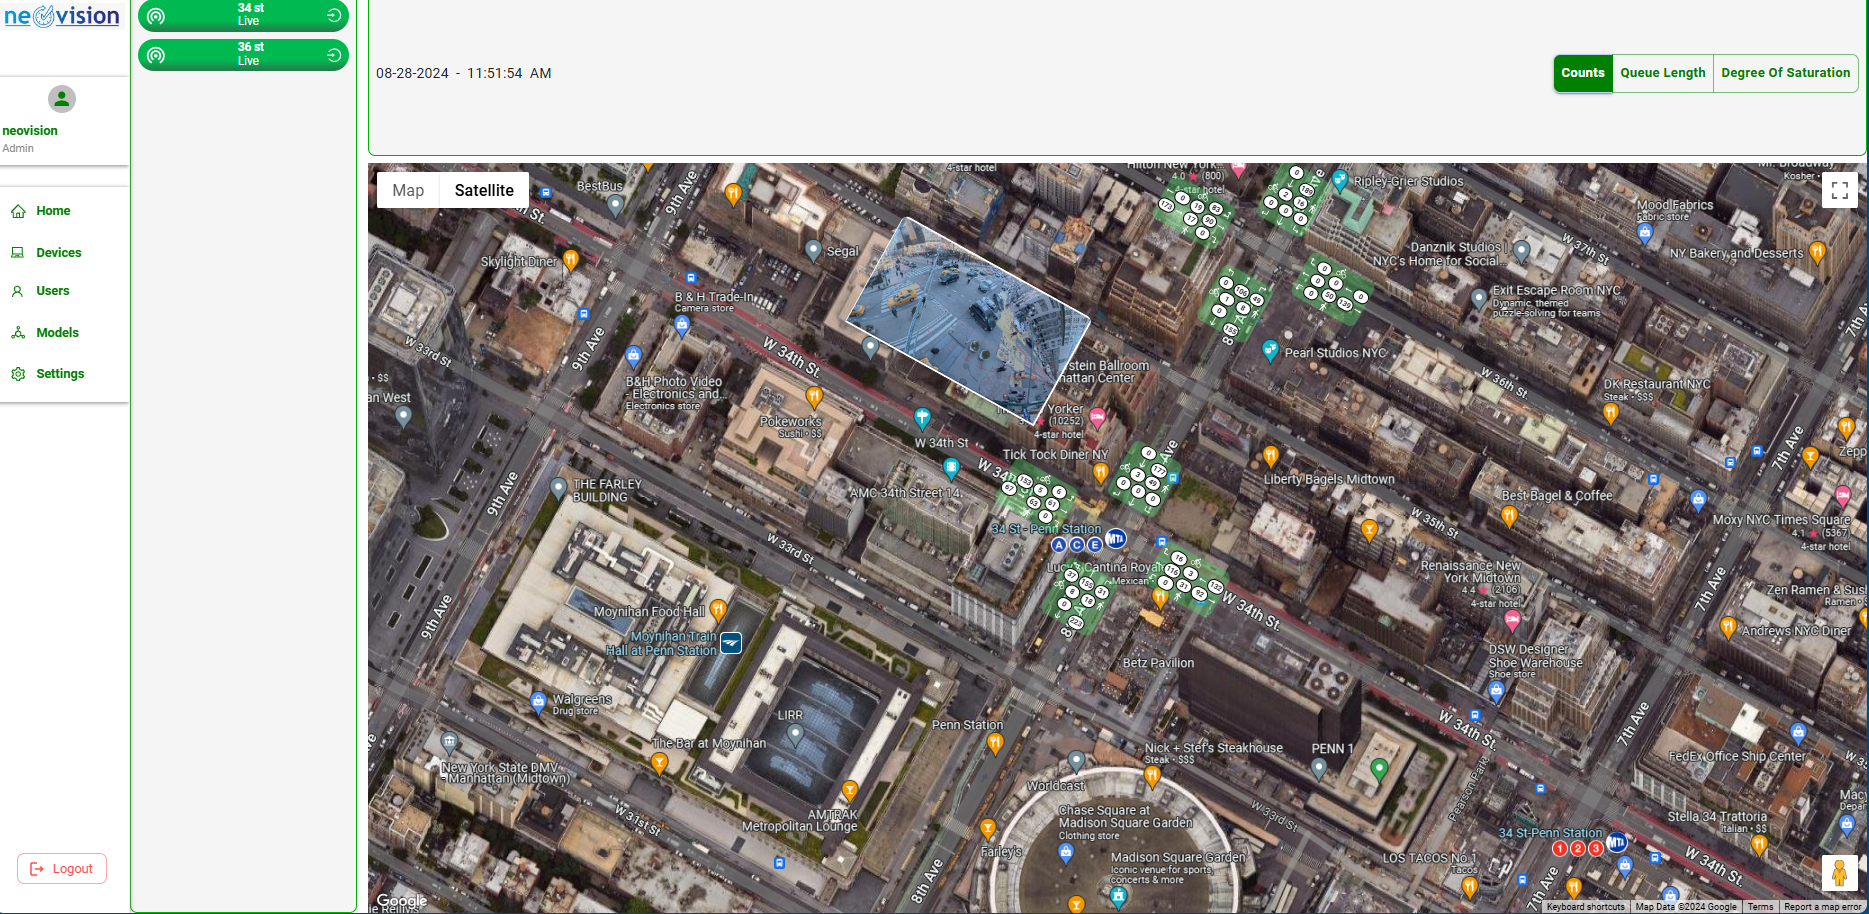This screenshot has height=914, width=1869.
Task: Select the Counts view toggle
Action: (x=1582, y=73)
